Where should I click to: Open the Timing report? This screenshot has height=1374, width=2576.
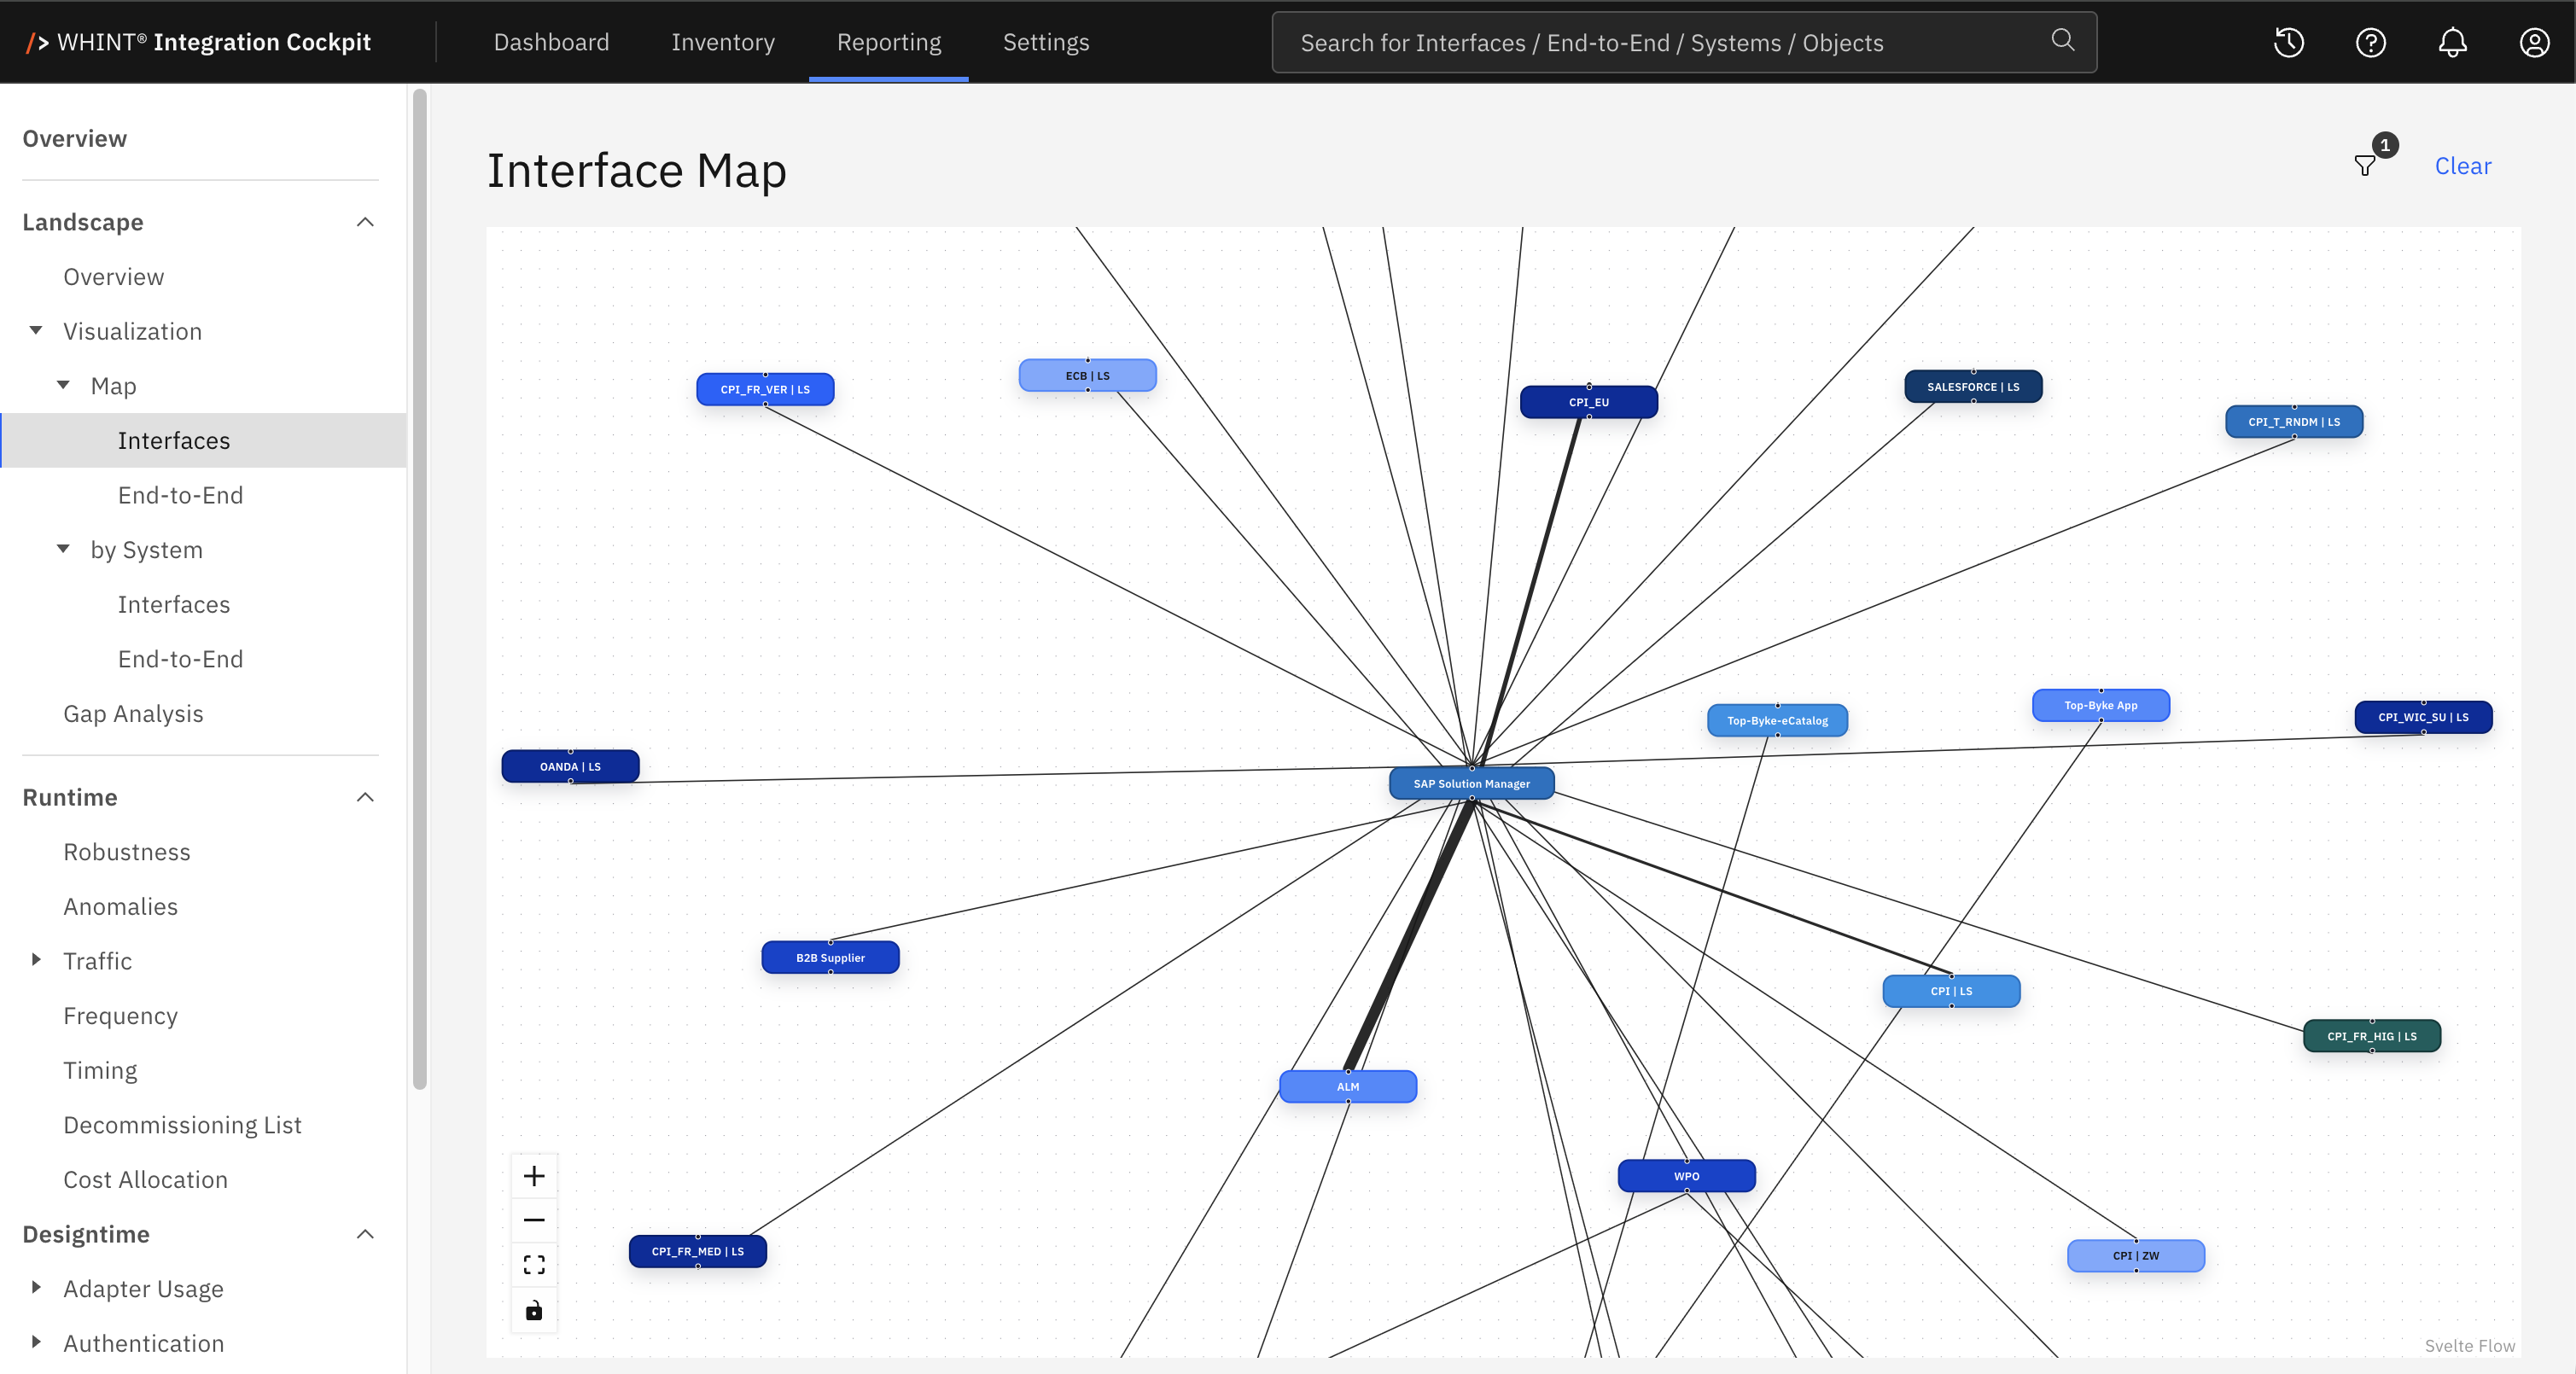point(100,1070)
